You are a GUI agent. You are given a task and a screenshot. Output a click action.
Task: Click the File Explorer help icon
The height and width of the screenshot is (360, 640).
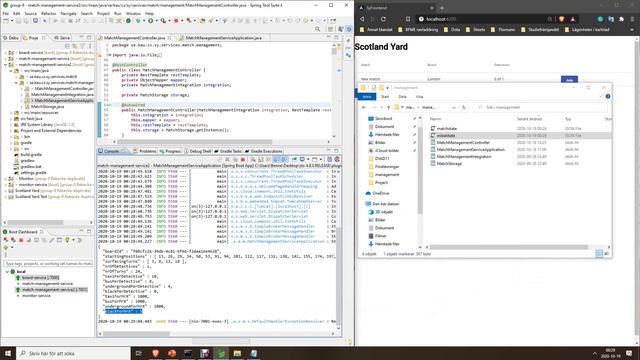click(x=608, y=96)
